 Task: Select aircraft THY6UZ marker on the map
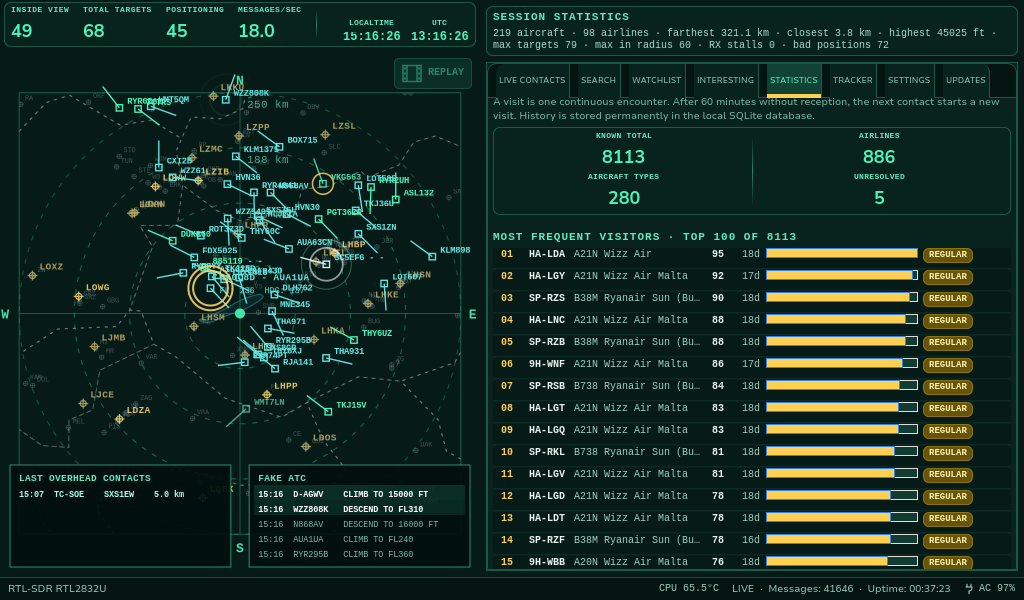point(353,339)
